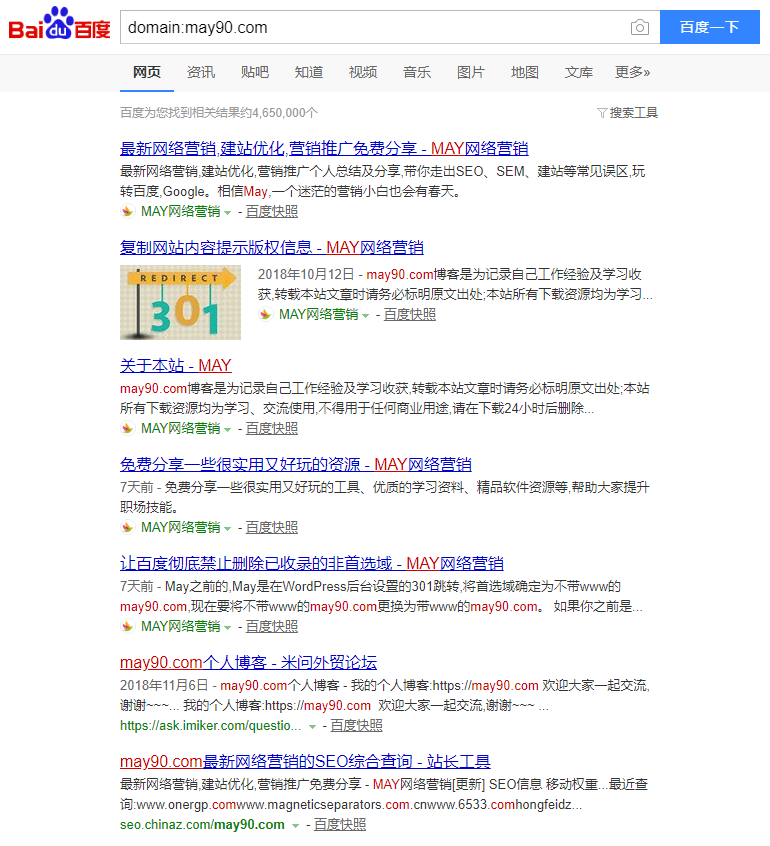
Task: Switch to the 图片 images tab
Action: [x=471, y=72]
